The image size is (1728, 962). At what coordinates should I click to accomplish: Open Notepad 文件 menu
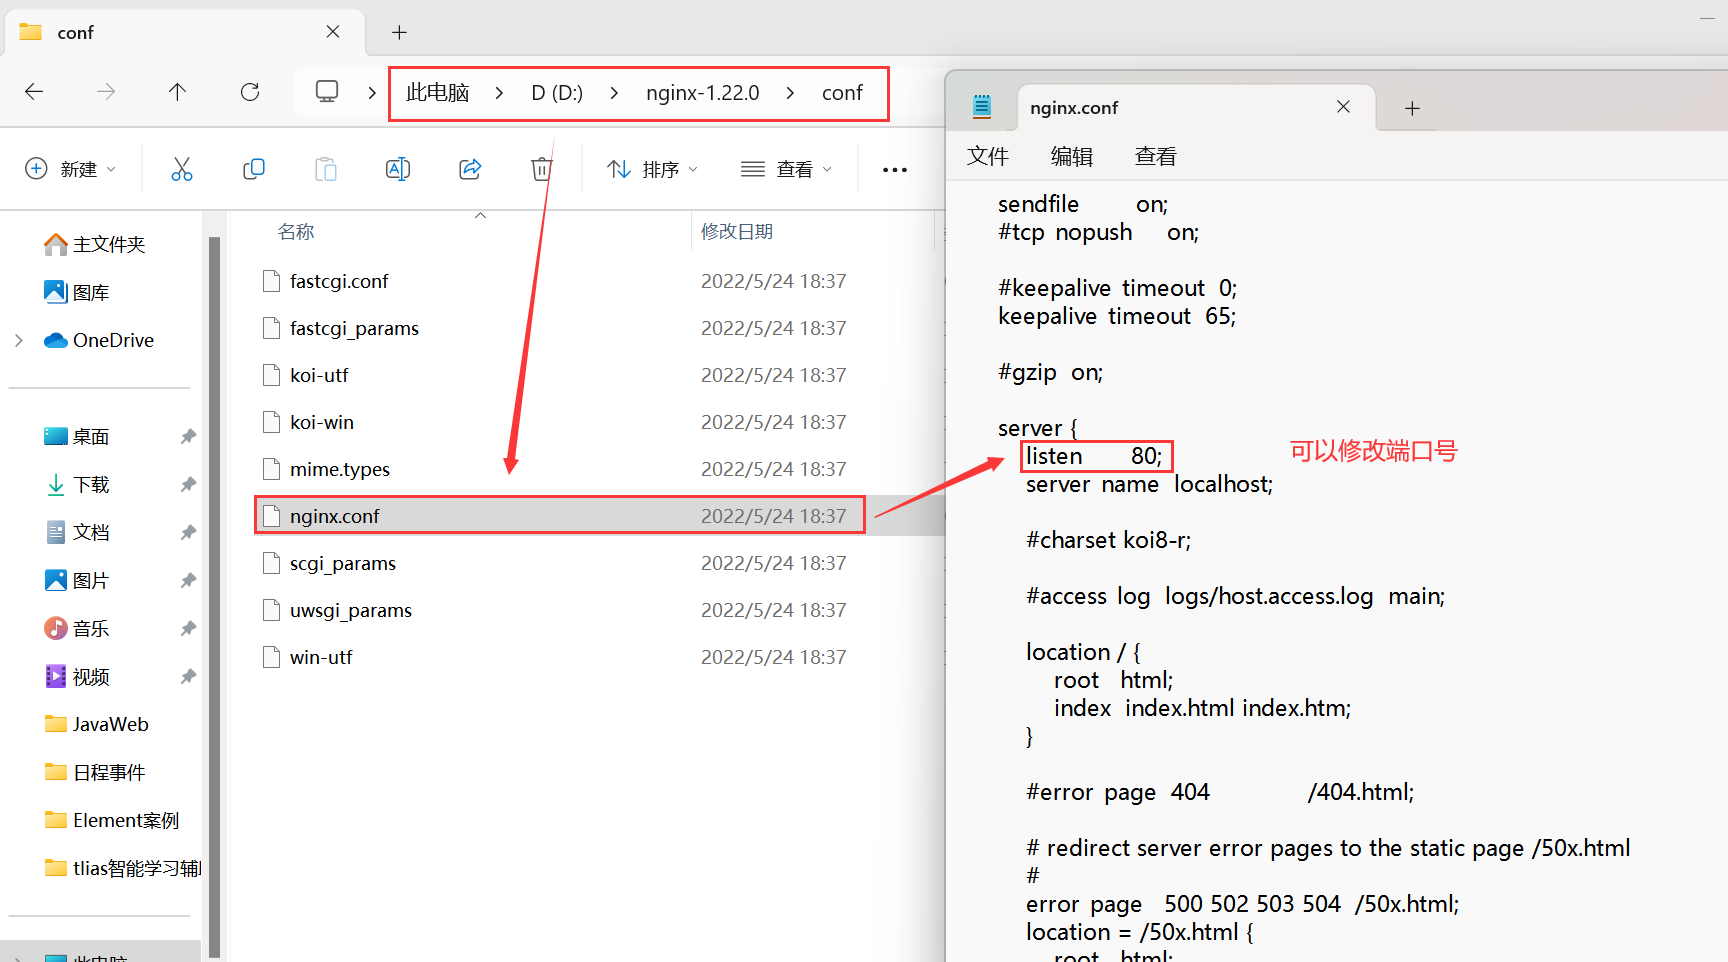click(x=988, y=156)
